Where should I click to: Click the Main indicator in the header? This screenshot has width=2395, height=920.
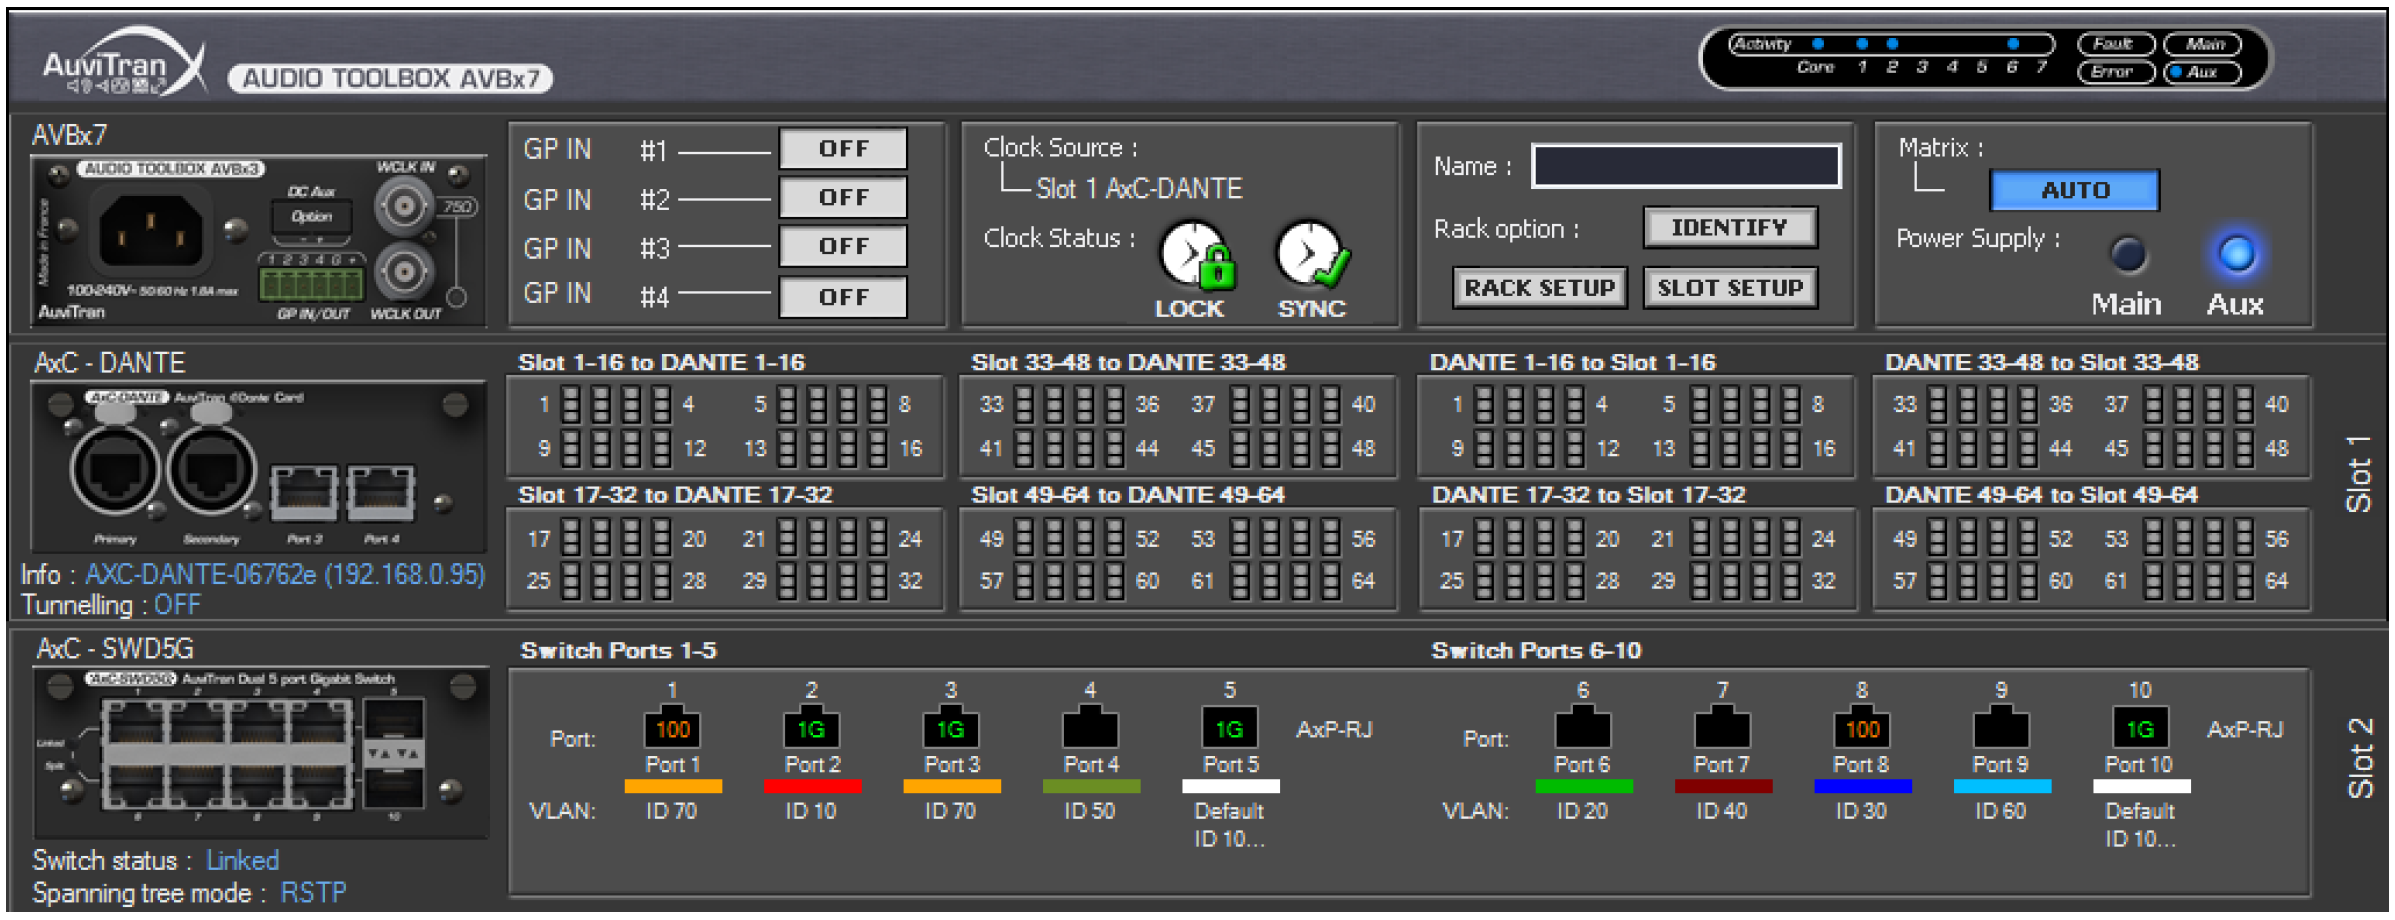[2203, 44]
